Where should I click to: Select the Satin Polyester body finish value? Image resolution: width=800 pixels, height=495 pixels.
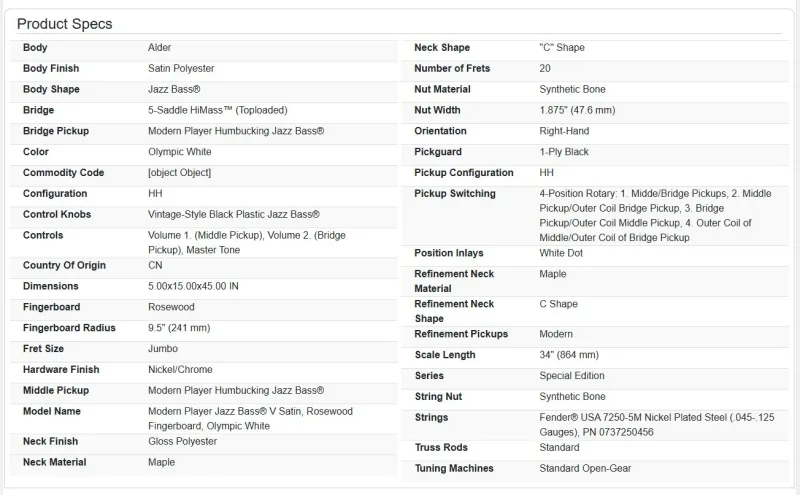181,69
